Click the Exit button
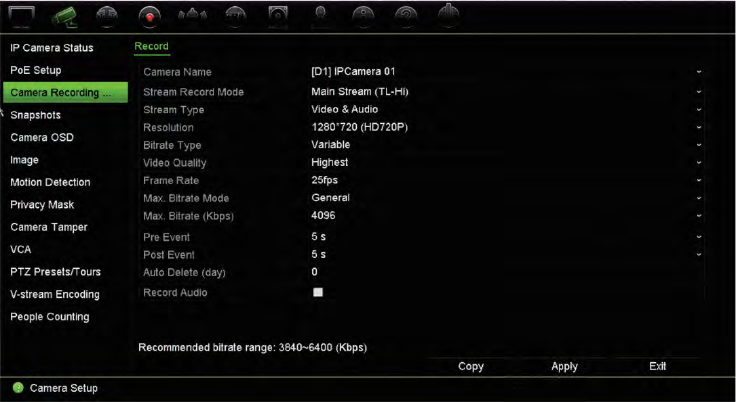The width and height of the screenshot is (736, 402). coord(658,366)
